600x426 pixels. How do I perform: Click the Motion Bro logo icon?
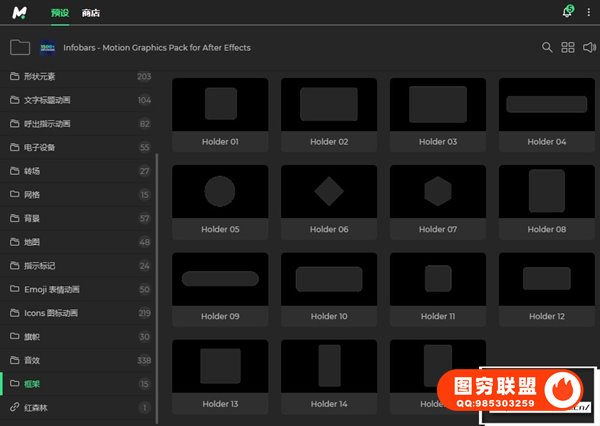click(20, 12)
